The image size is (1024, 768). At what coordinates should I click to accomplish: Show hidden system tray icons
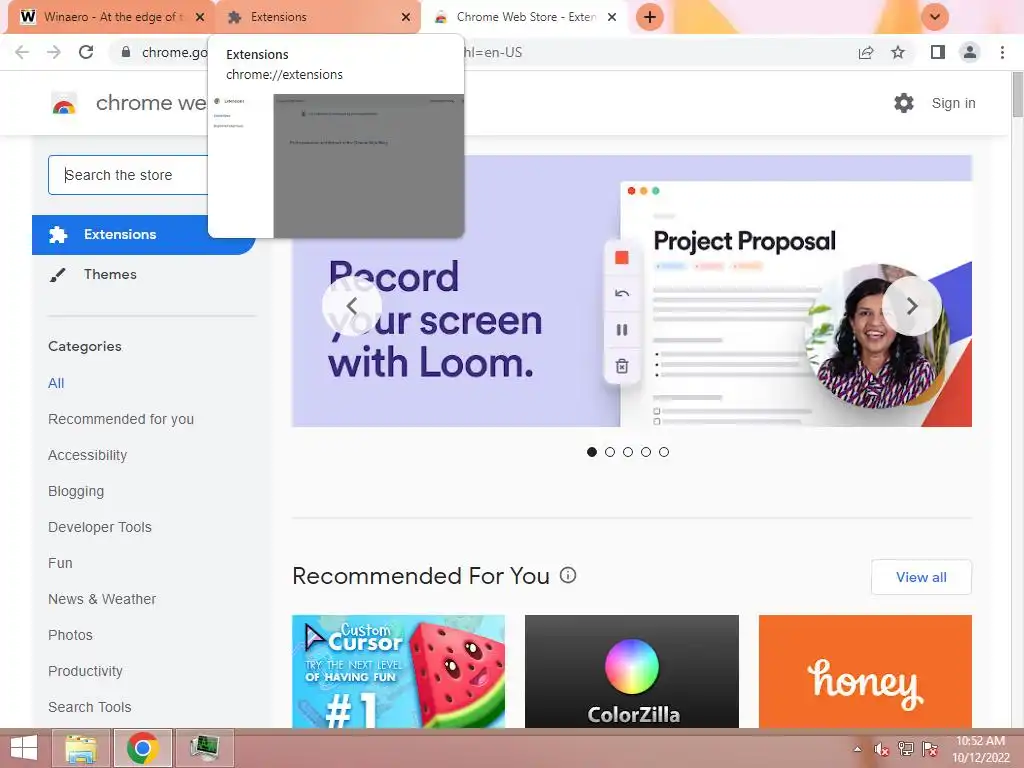pos(857,749)
